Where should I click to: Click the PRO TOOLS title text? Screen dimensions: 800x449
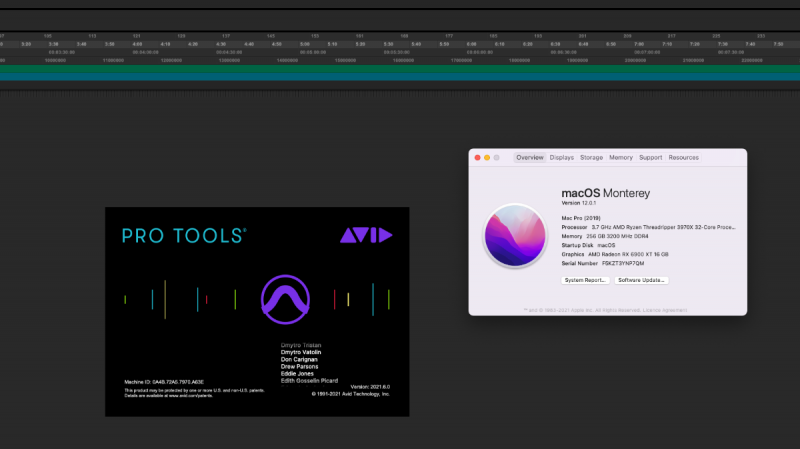pyautogui.click(x=183, y=236)
